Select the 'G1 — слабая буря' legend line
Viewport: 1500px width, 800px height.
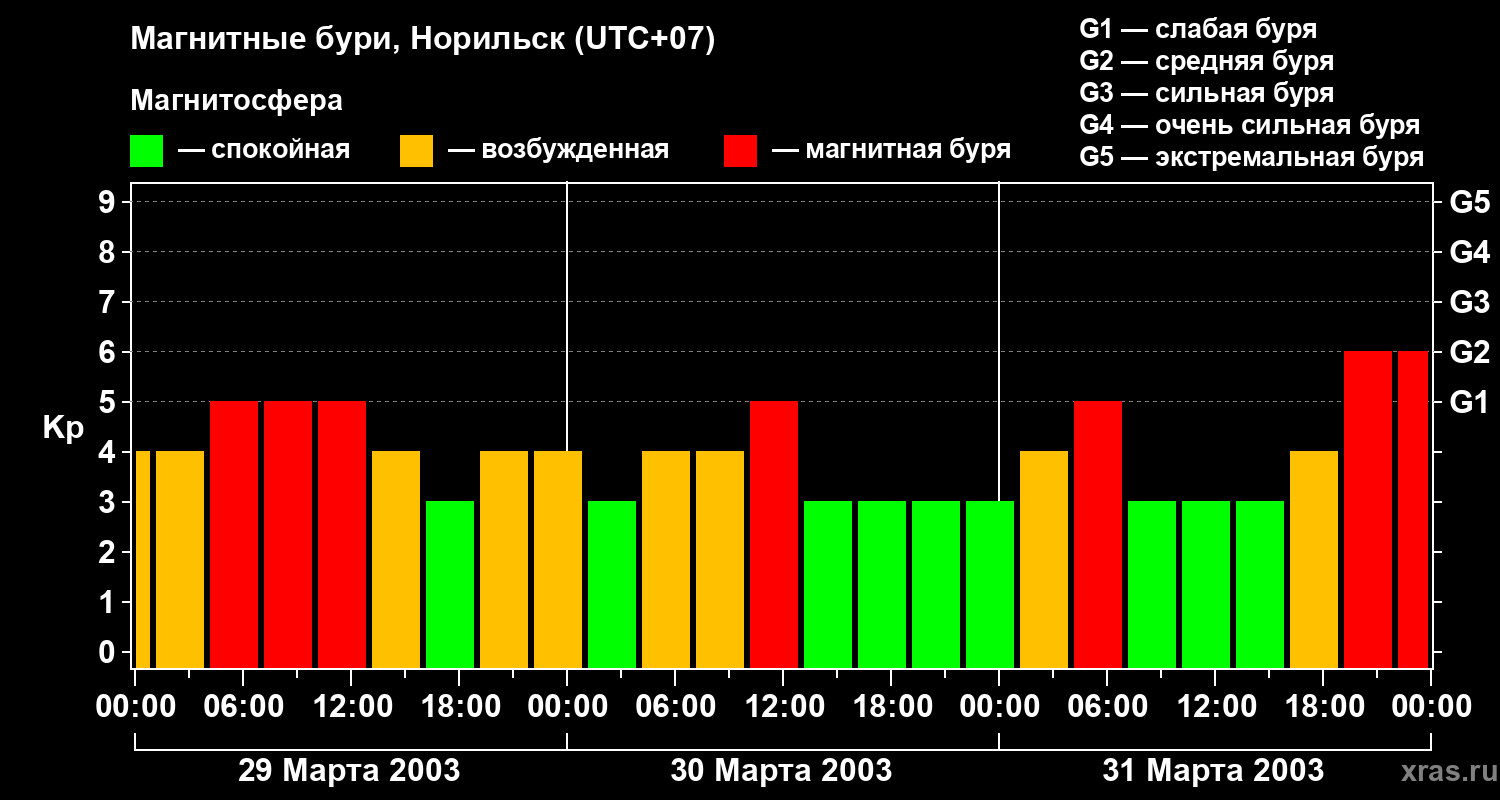coord(1198,29)
